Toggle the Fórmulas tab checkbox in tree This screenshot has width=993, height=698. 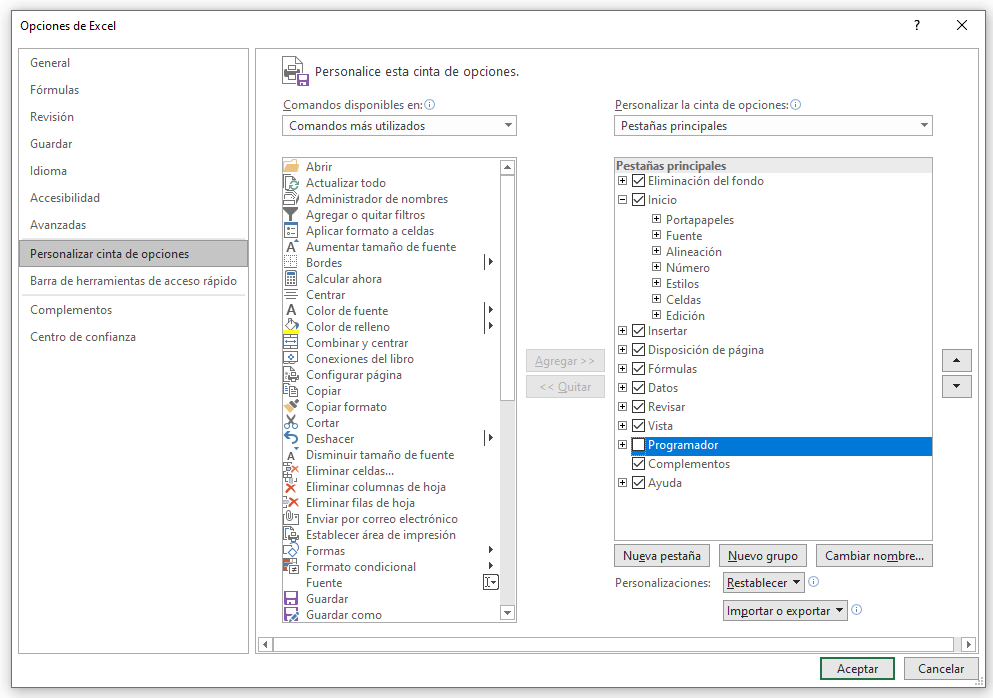click(638, 369)
